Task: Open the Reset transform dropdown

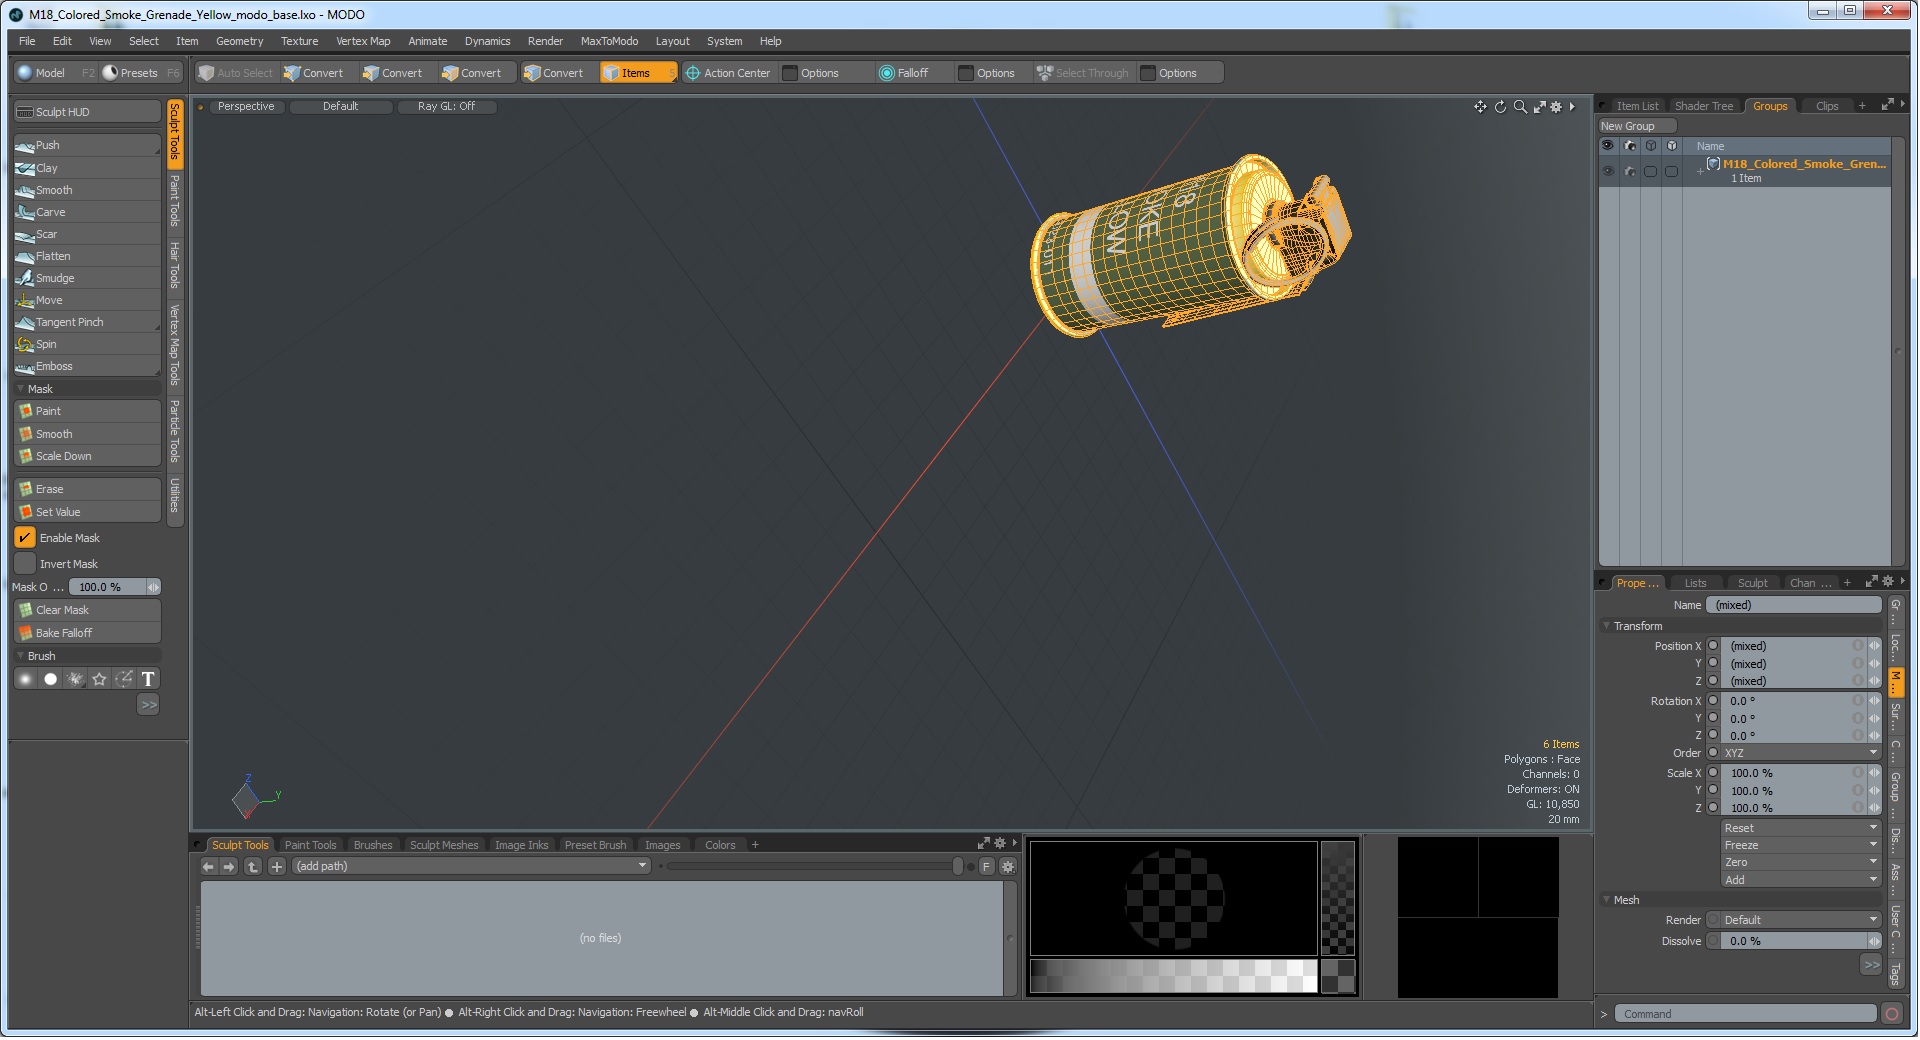Action: point(1801,828)
